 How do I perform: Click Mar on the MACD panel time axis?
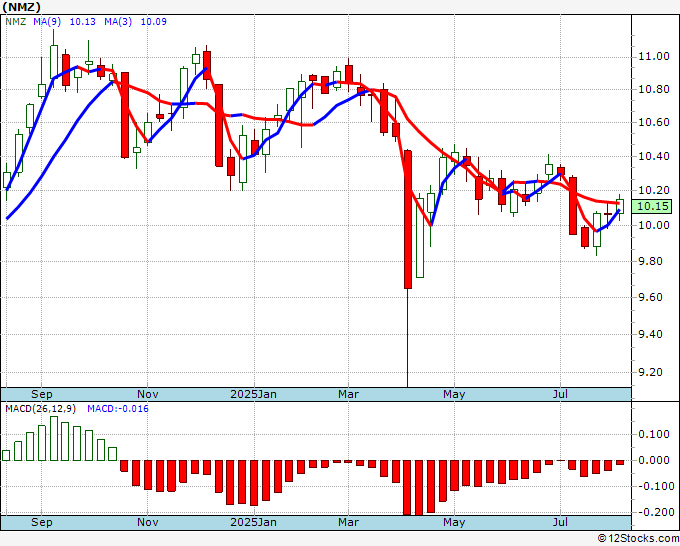349,522
